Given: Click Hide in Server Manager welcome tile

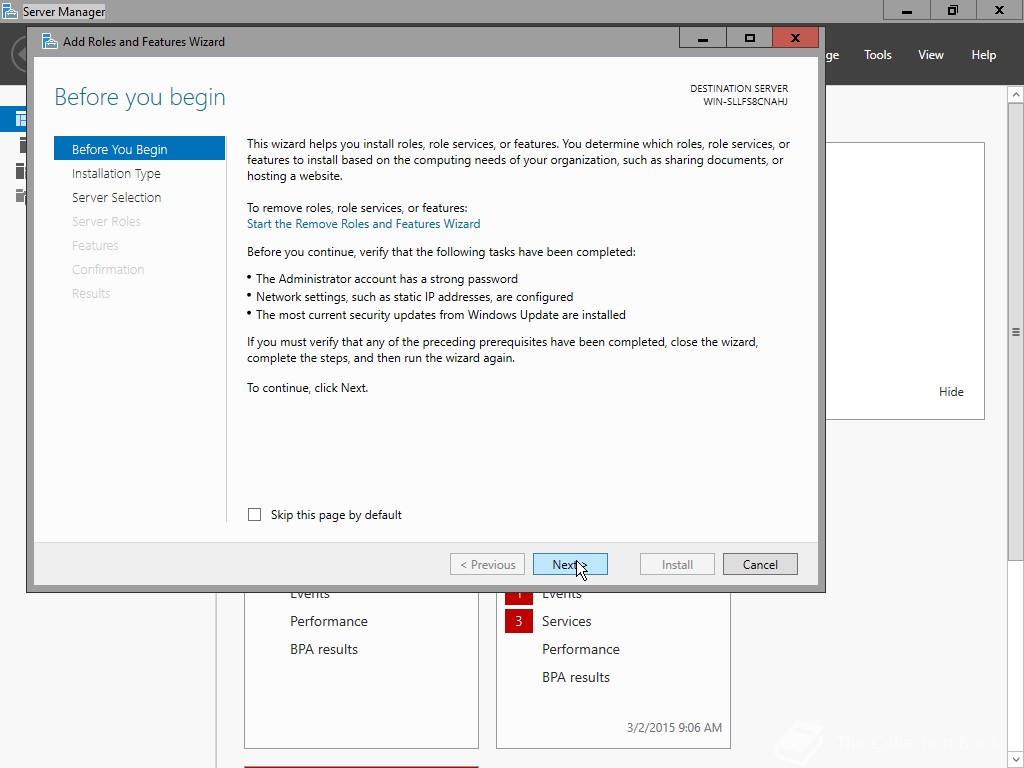Looking at the screenshot, I should point(951,392).
